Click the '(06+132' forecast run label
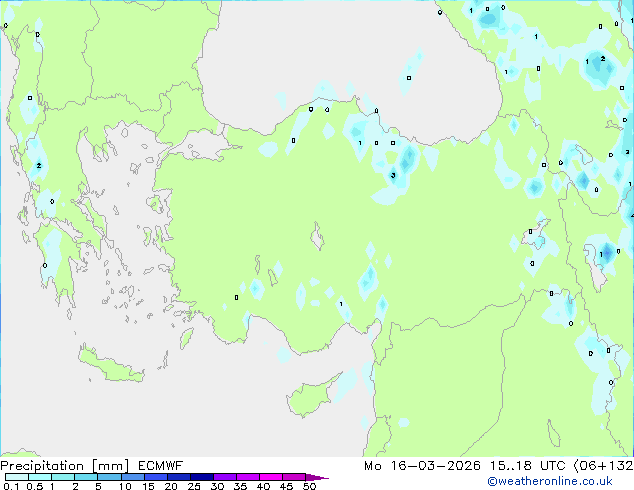Image resolution: width=634 pixels, height=490 pixels. click(x=603, y=466)
